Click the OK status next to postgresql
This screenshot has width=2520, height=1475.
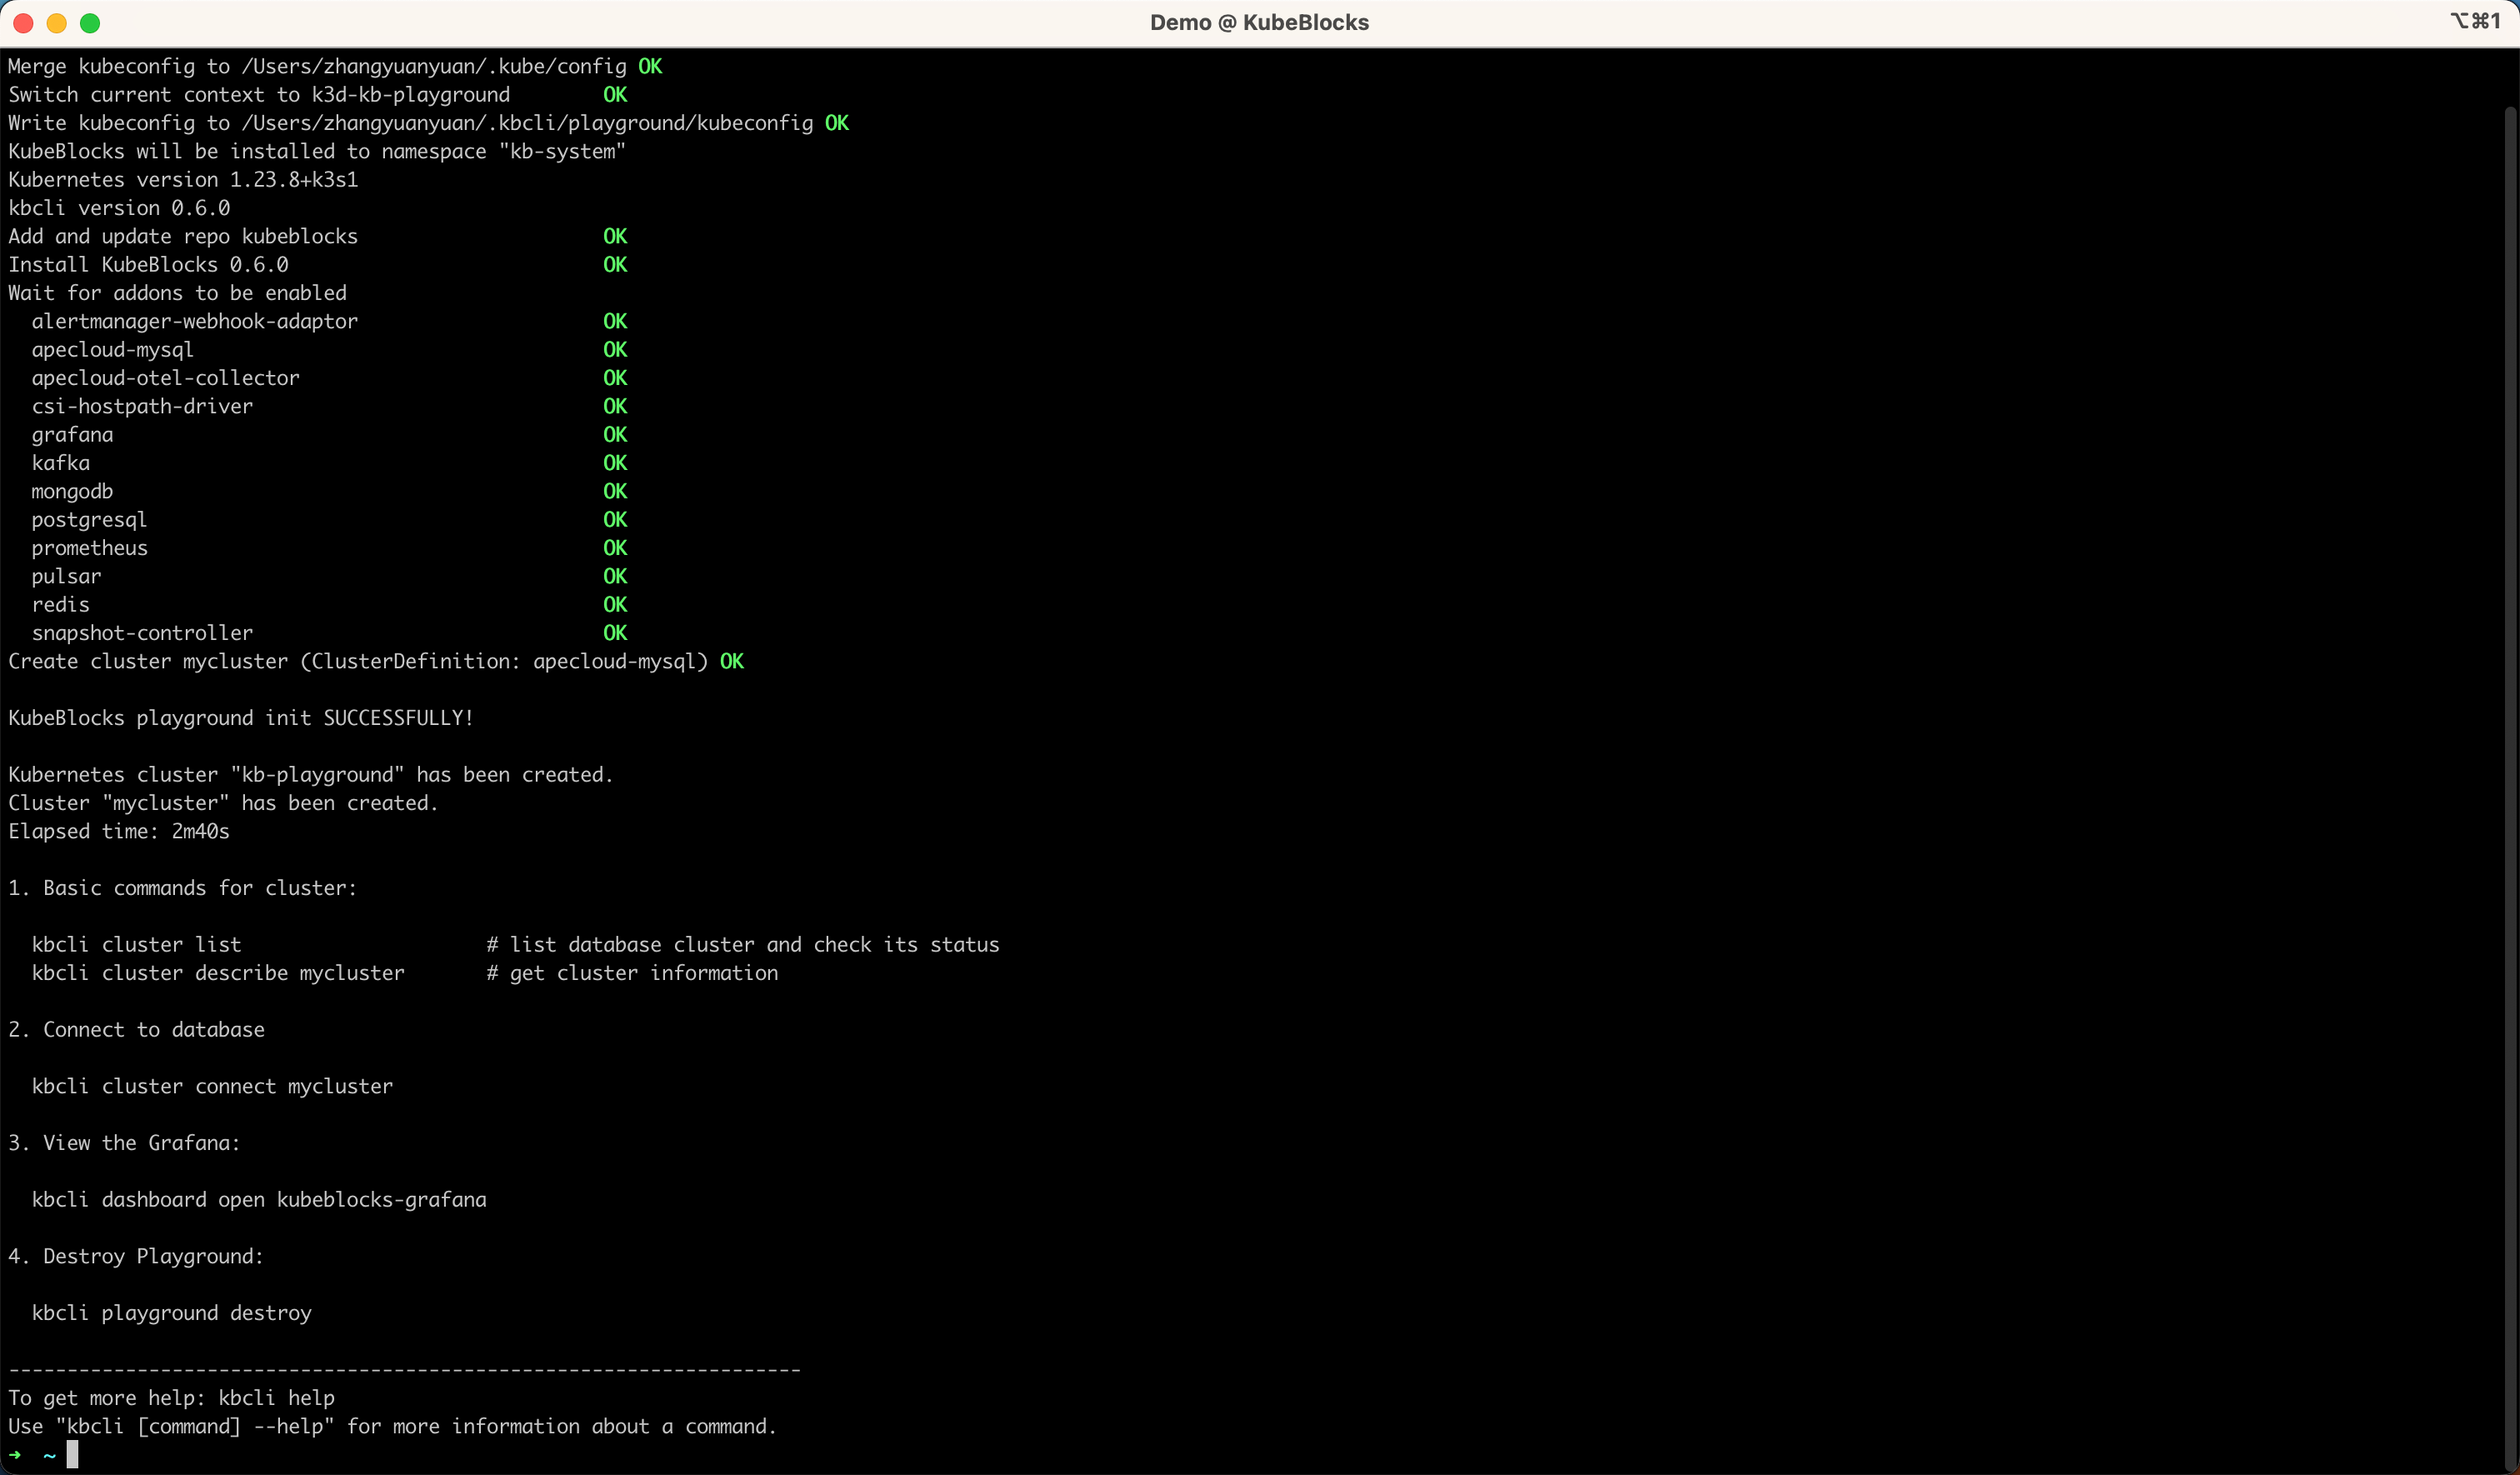coord(615,520)
